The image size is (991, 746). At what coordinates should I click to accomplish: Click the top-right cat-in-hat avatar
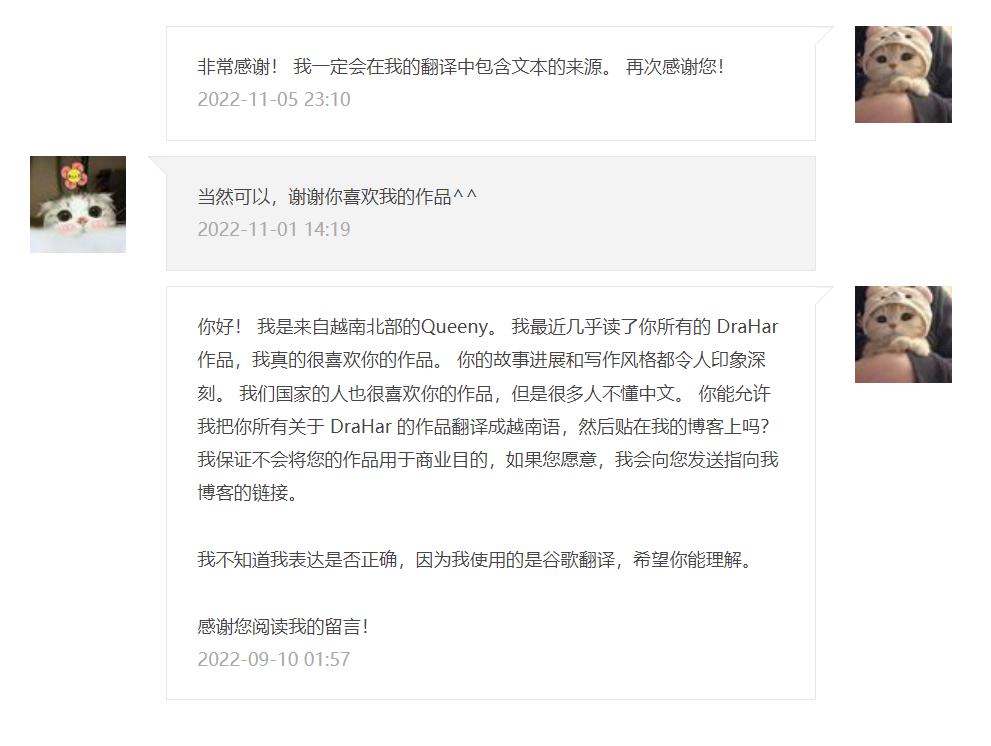coord(903,75)
